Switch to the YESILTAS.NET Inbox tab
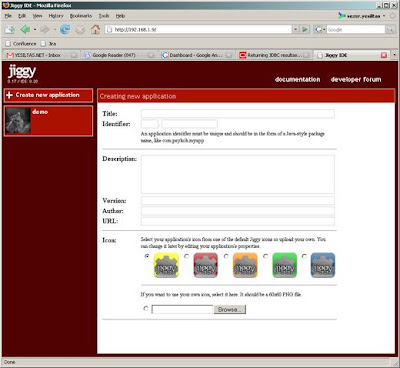 click(x=41, y=55)
